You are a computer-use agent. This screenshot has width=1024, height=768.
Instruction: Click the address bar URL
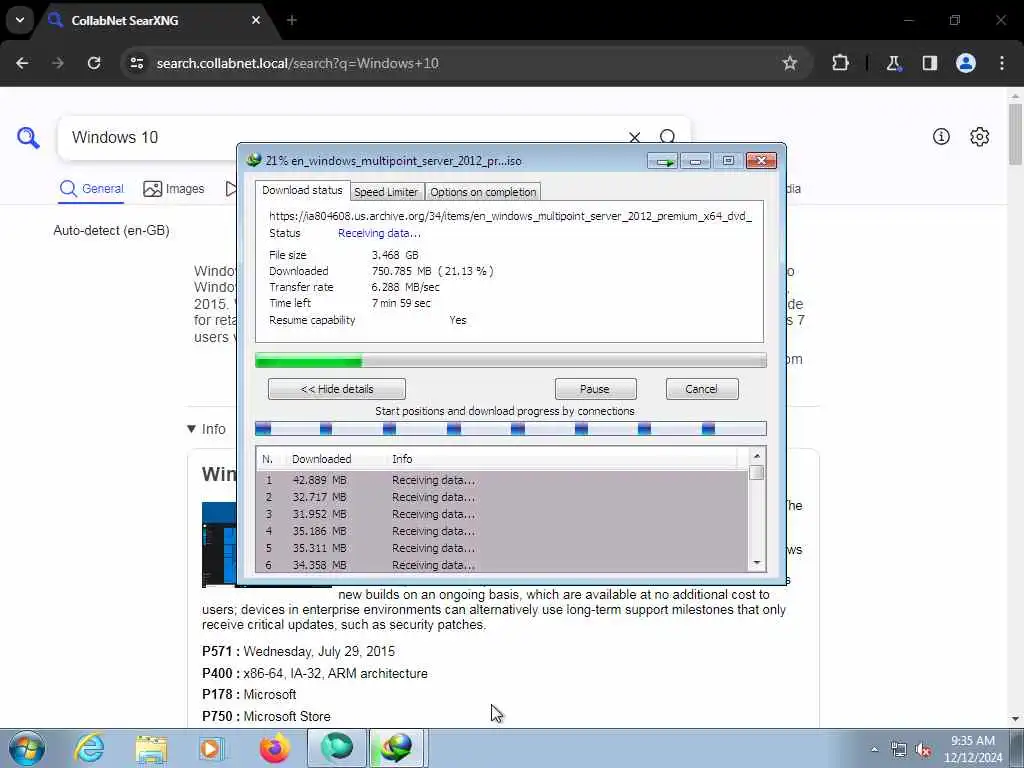coord(298,63)
